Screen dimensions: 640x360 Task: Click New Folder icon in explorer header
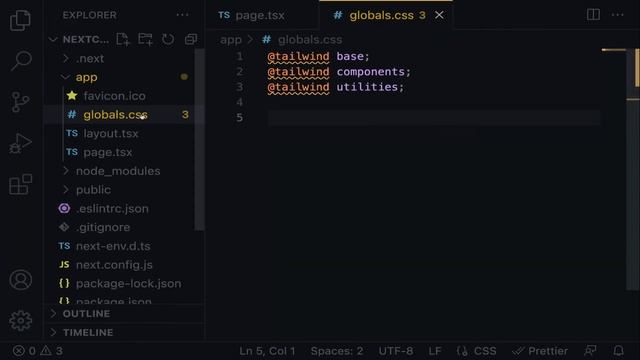(145, 39)
